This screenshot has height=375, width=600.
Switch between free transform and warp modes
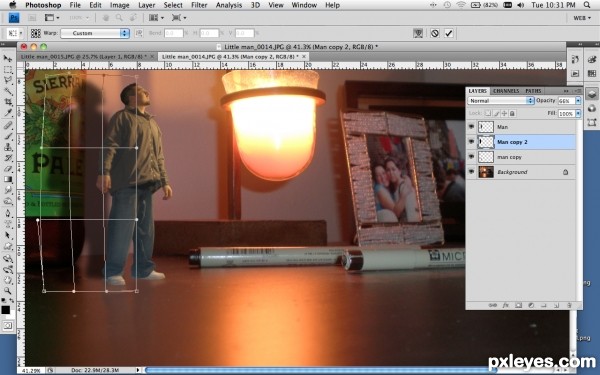coord(418,33)
